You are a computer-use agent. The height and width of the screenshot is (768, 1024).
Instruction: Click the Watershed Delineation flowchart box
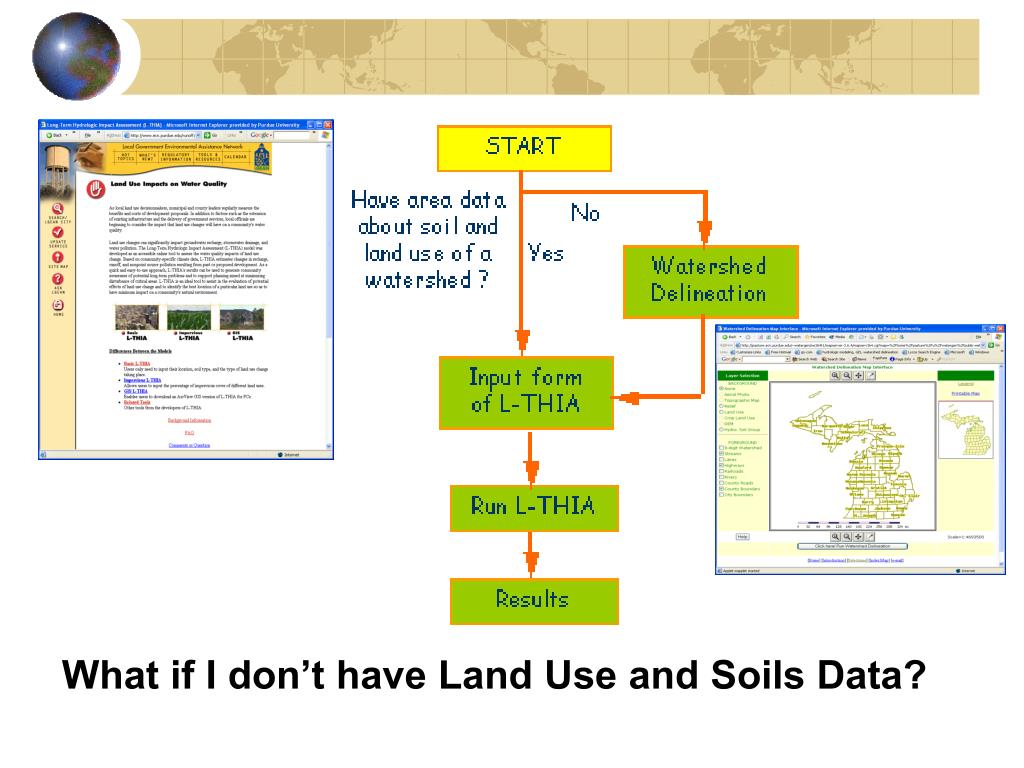click(711, 281)
